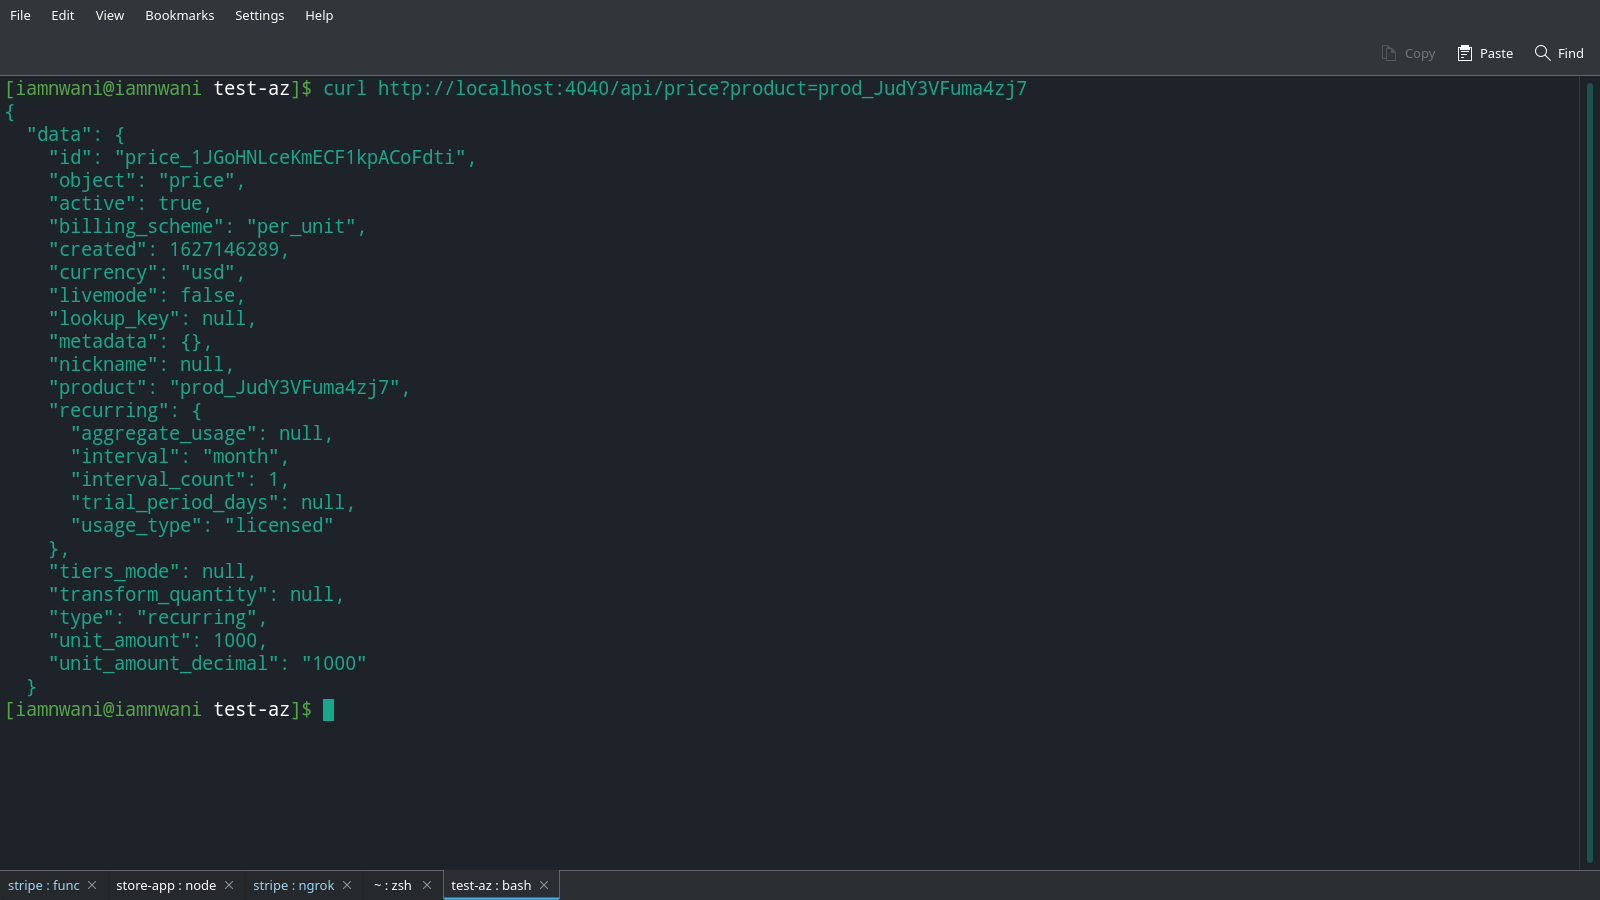The width and height of the screenshot is (1600, 900).
Task: Open the Settings menu
Action: pyautogui.click(x=259, y=15)
